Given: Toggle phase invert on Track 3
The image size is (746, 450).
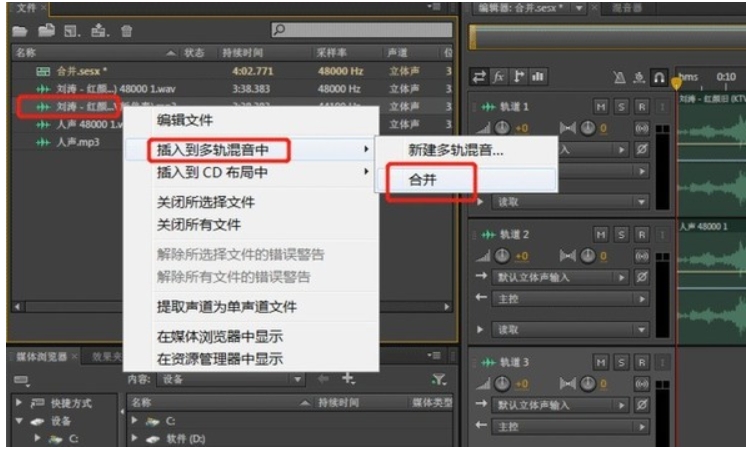Looking at the screenshot, I should [641, 405].
